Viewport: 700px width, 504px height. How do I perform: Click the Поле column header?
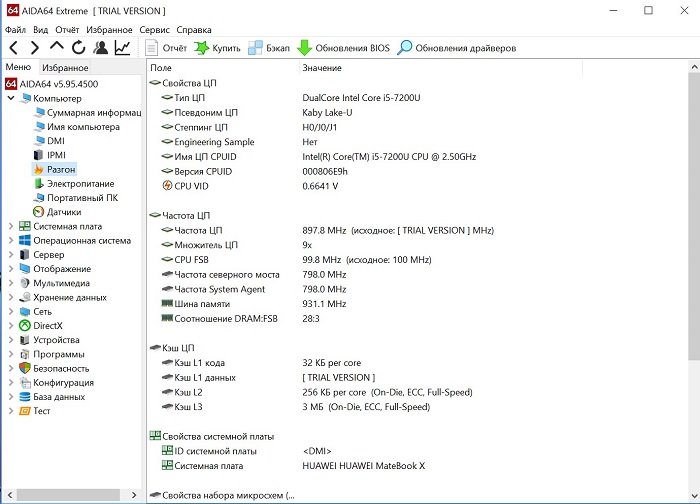[x=223, y=68]
